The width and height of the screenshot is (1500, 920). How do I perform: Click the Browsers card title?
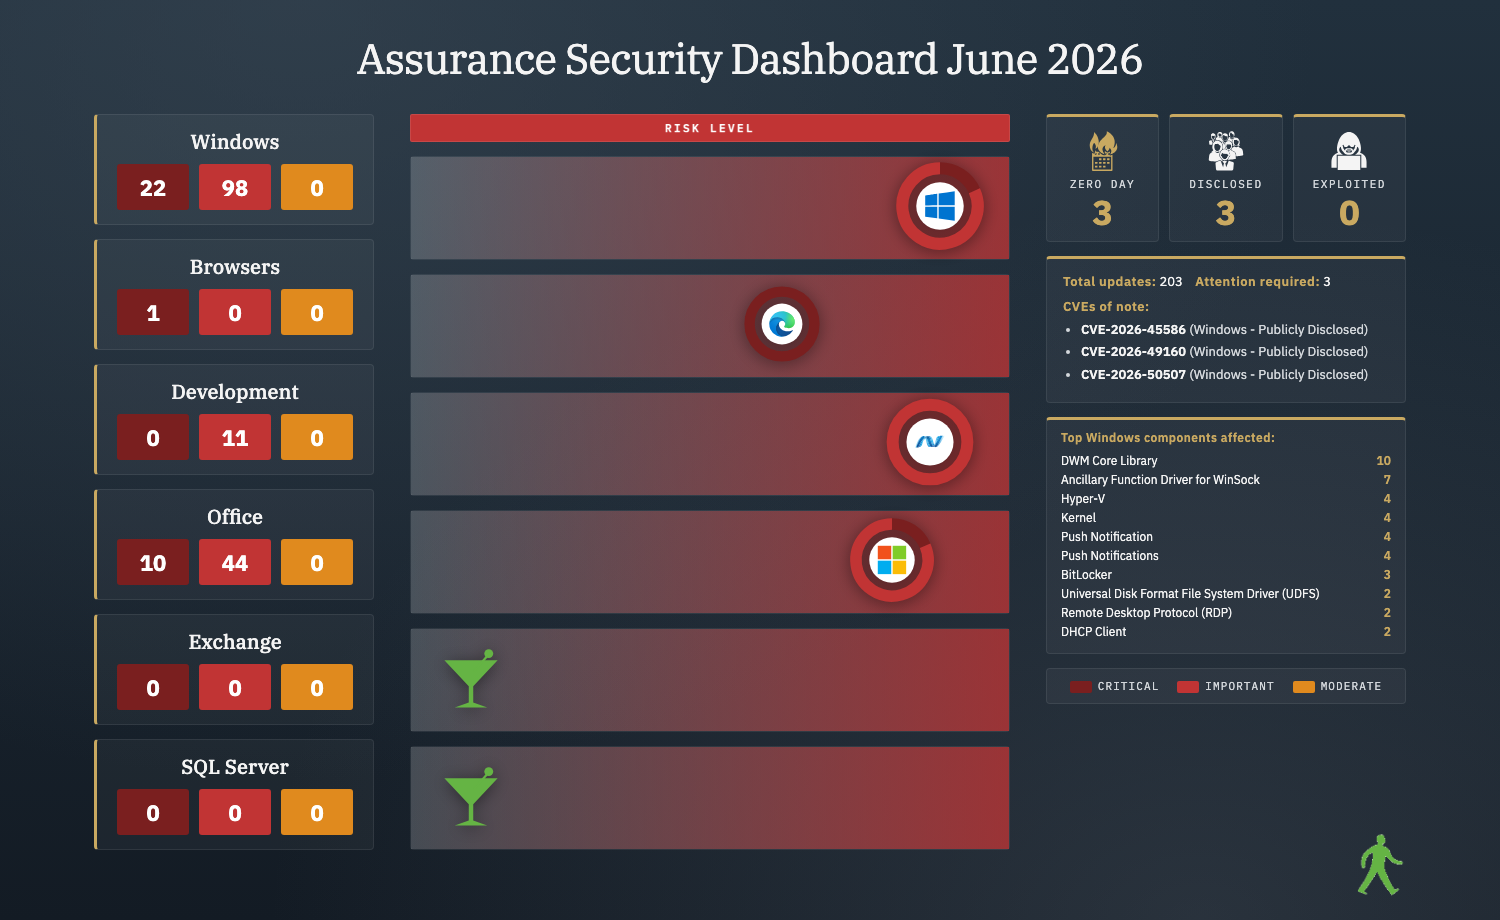pyautogui.click(x=235, y=267)
